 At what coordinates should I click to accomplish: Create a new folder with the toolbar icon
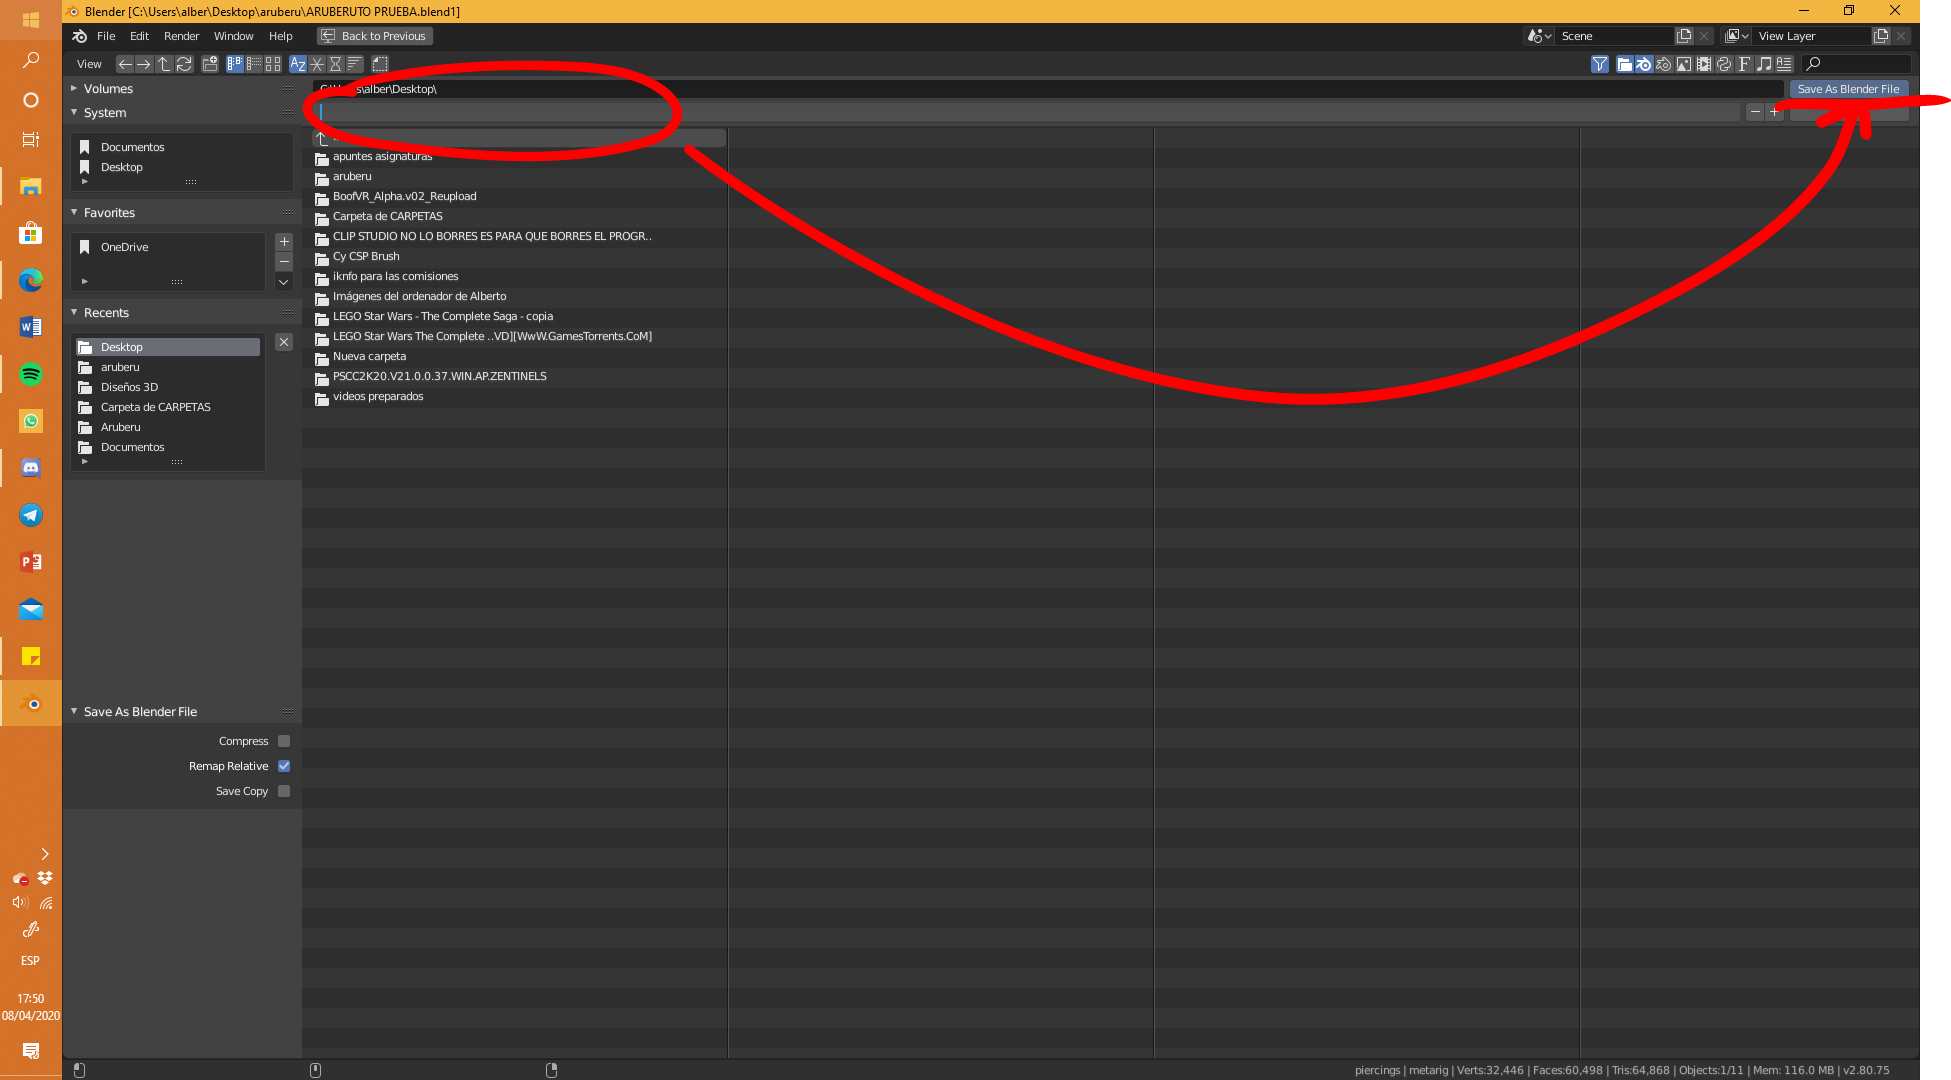(x=210, y=64)
